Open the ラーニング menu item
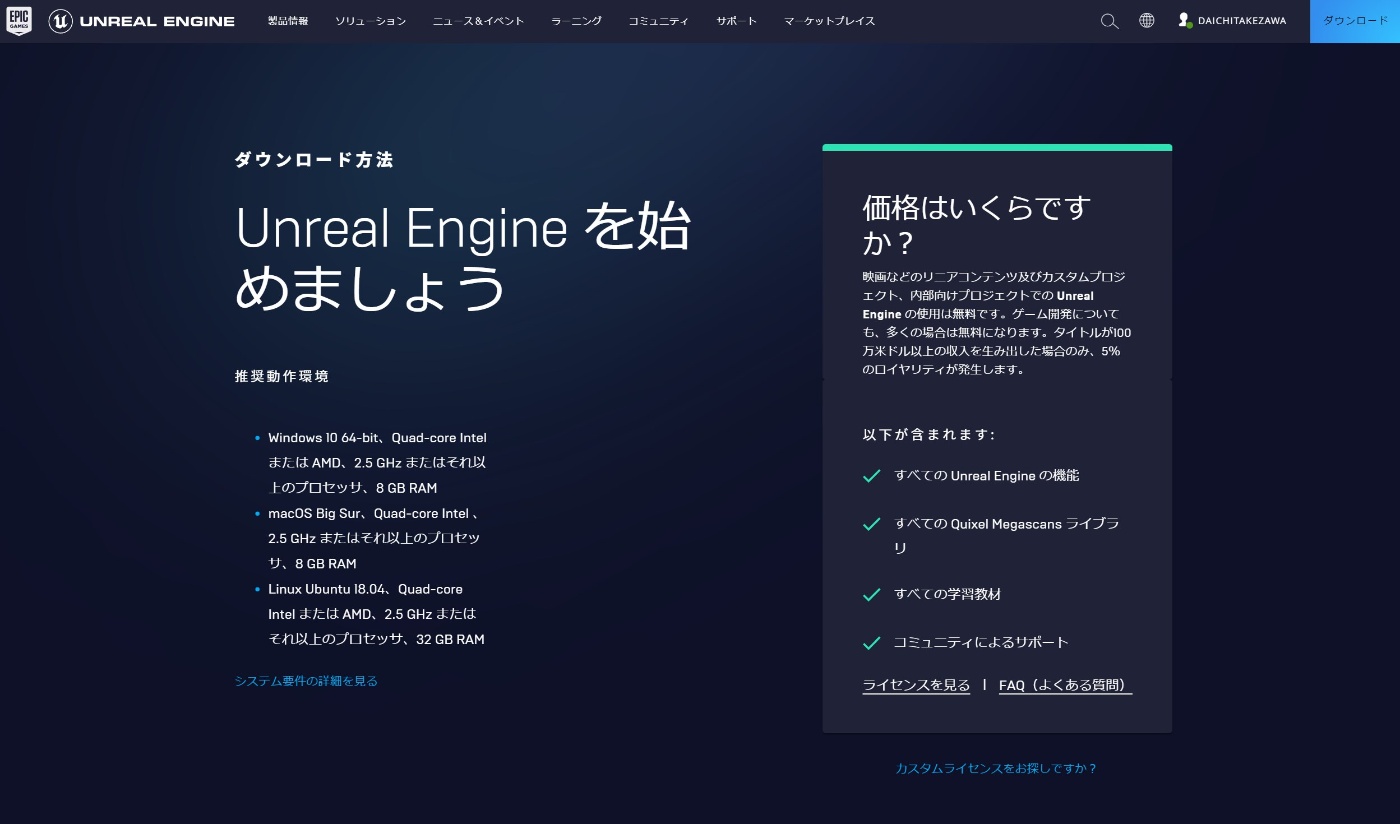This screenshot has width=1400, height=824. (x=576, y=20)
